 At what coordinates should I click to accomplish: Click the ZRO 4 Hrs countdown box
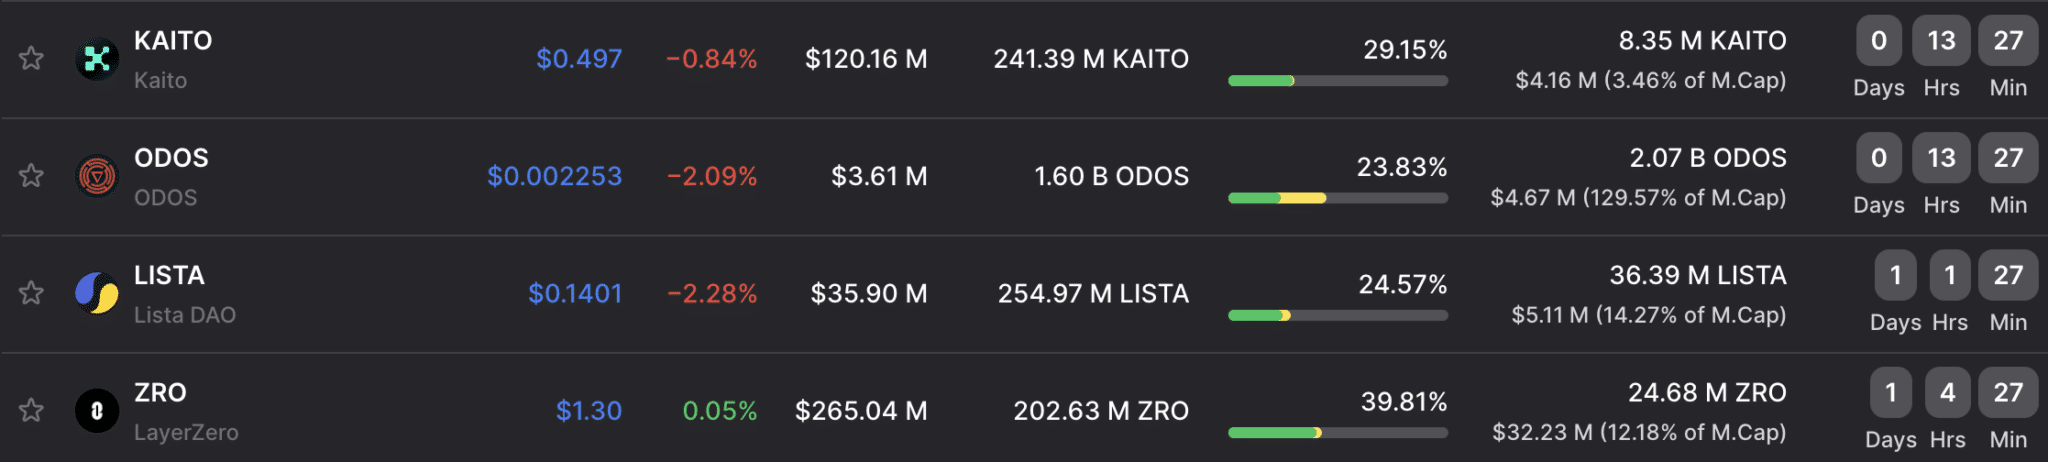coord(1947,392)
